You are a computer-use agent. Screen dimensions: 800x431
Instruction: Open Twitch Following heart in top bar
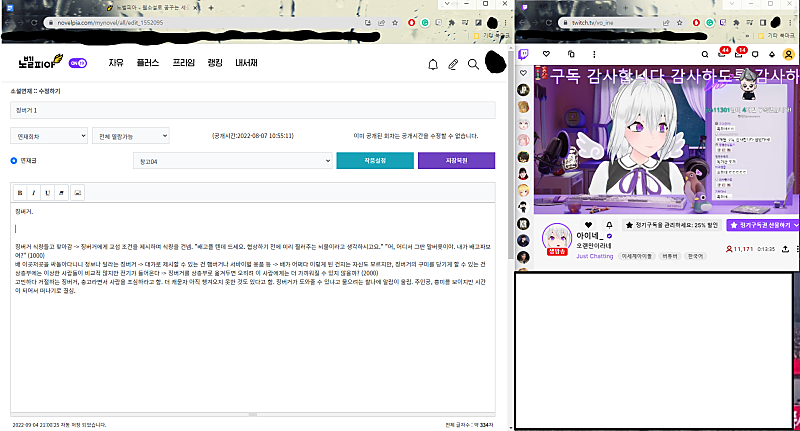pyautogui.click(x=546, y=54)
